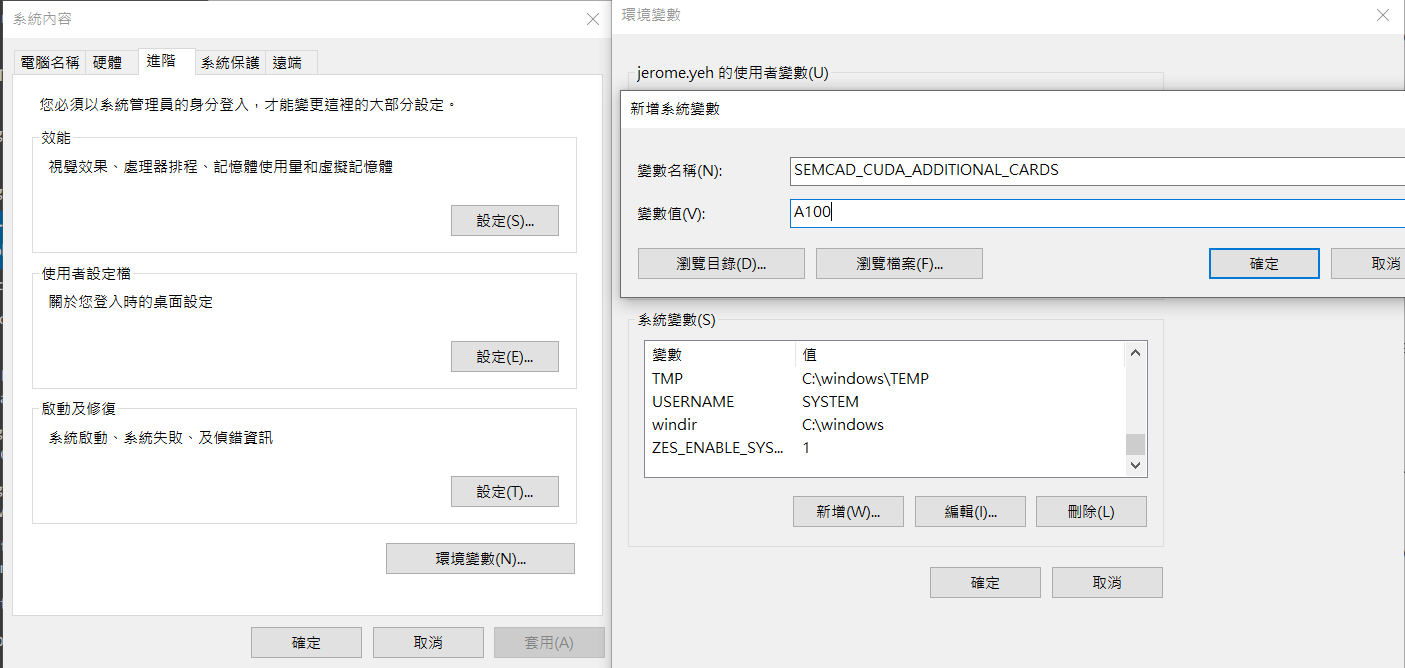Click 設定(S) button under 效能
The width and height of the screenshot is (1405, 668).
pyautogui.click(x=504, y=221)
